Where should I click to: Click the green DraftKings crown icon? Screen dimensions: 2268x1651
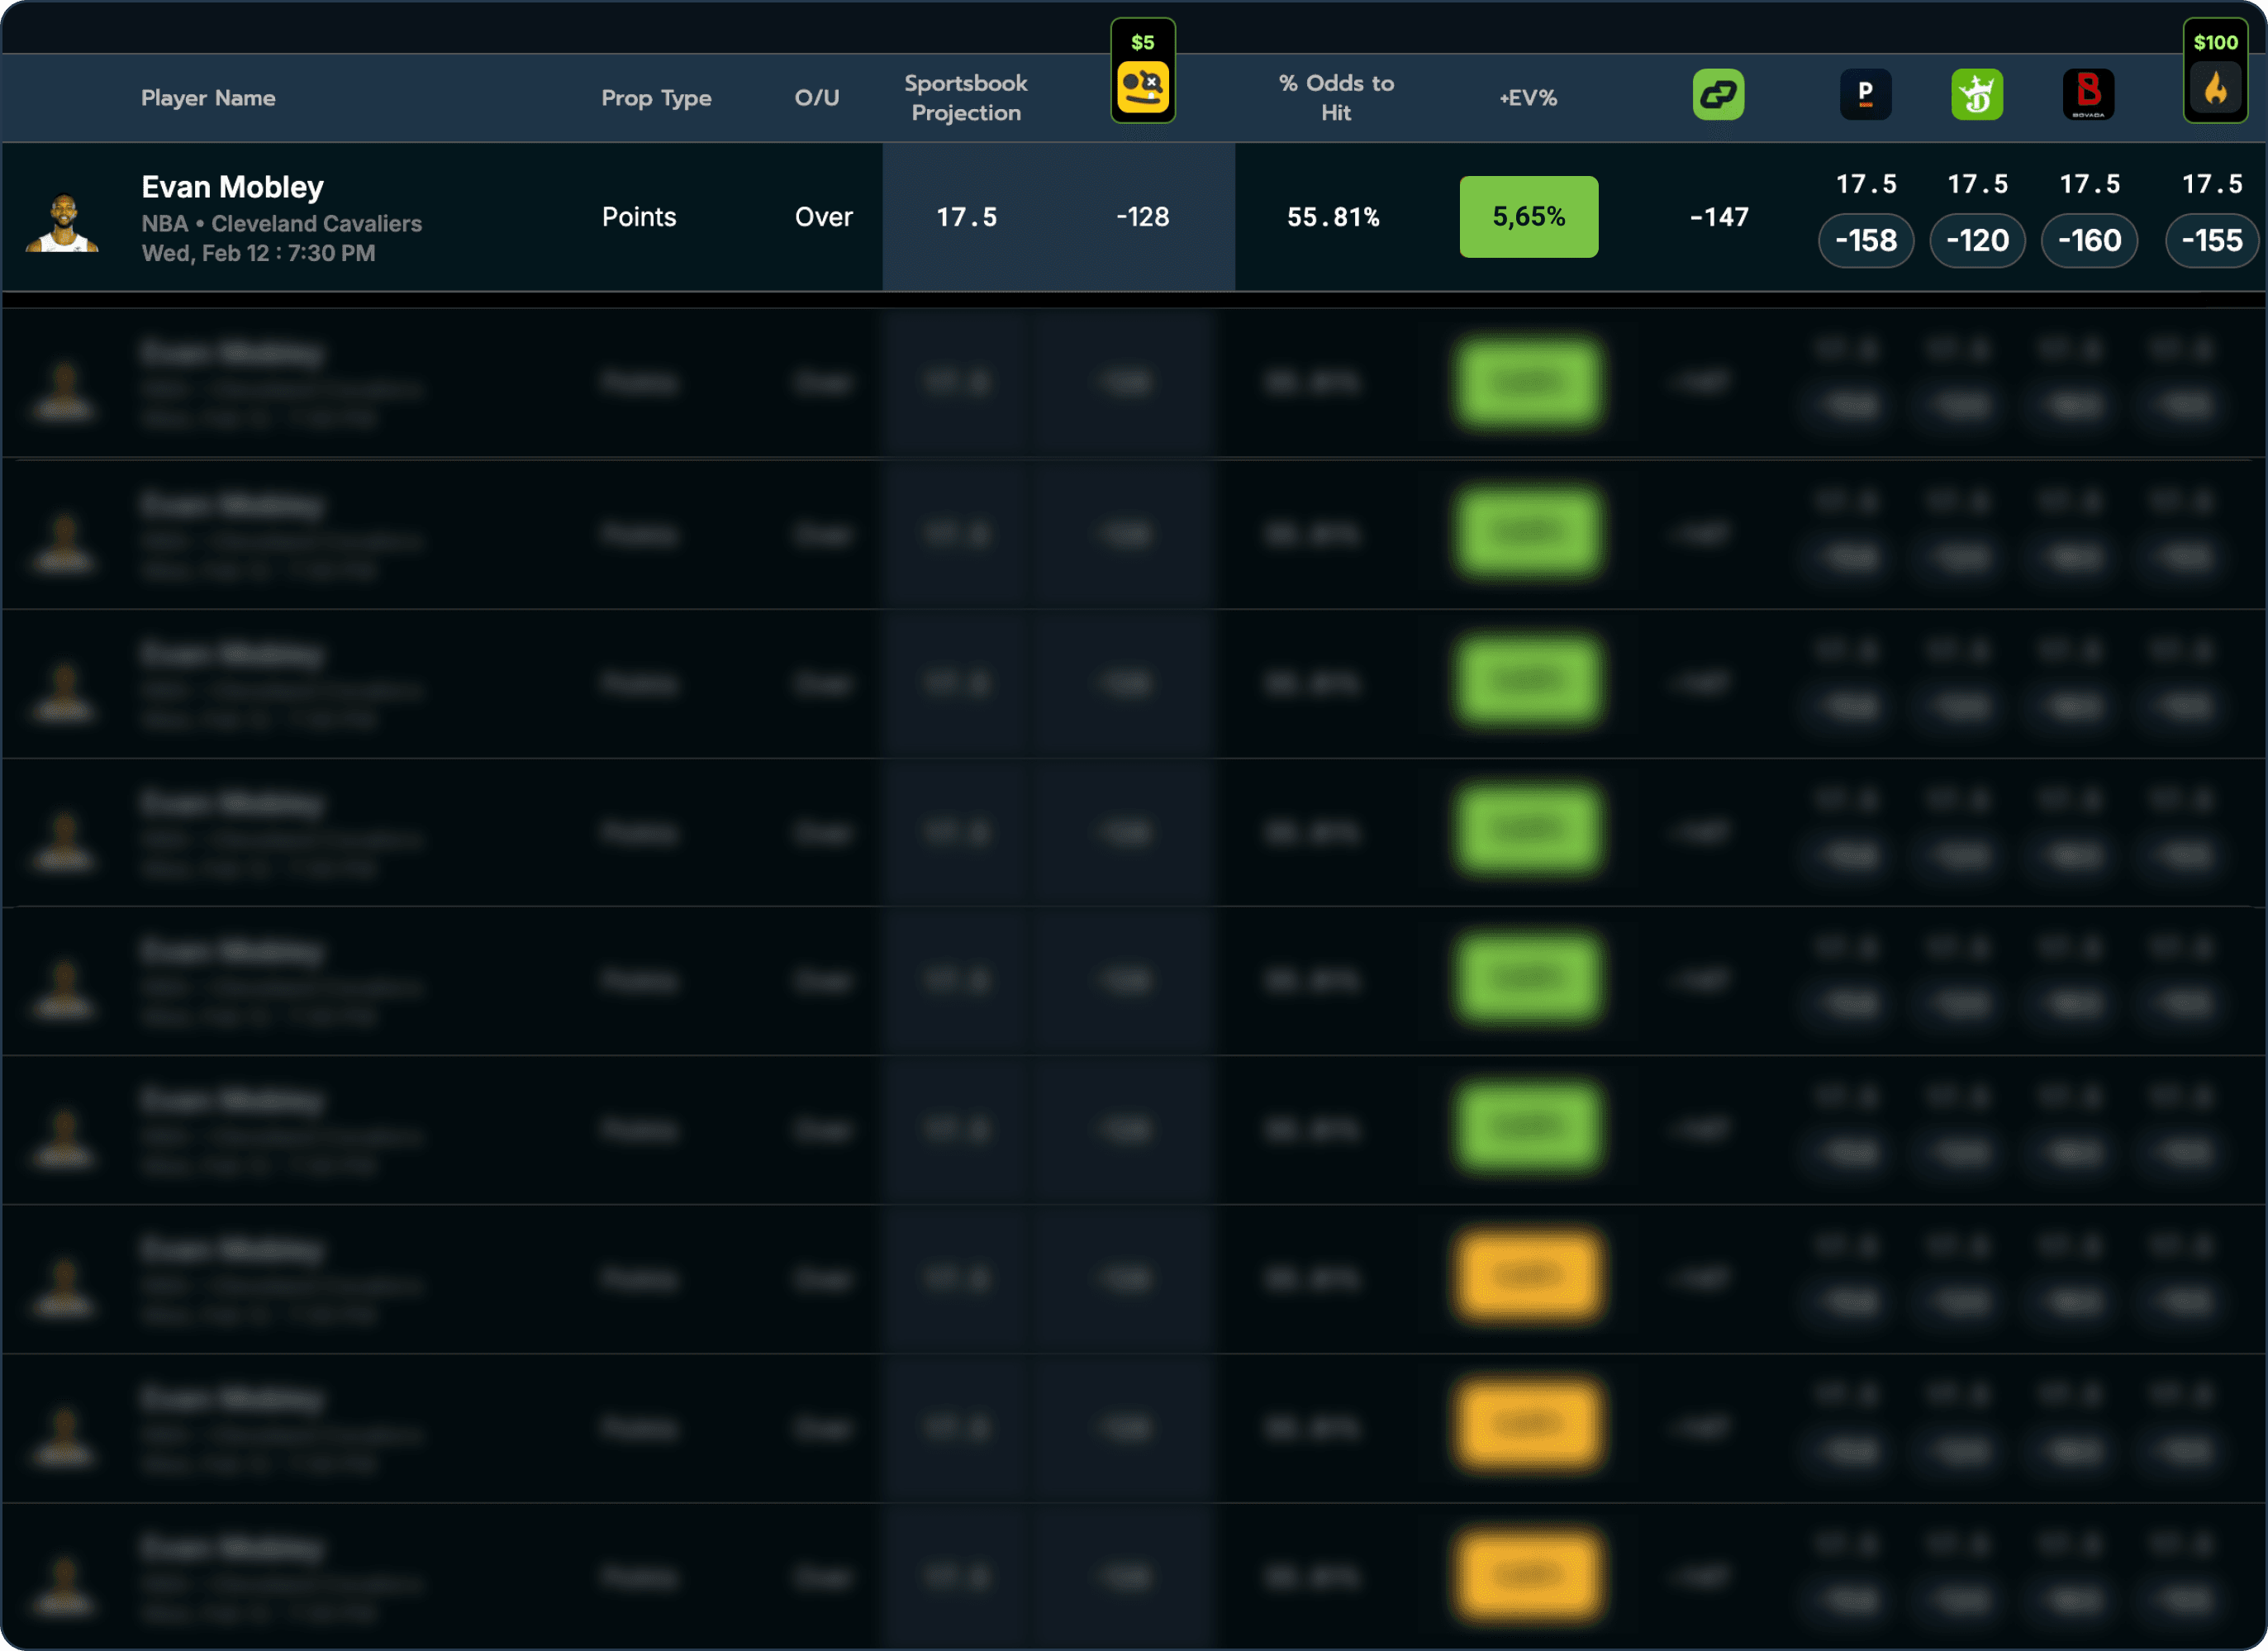point(1977,95)
